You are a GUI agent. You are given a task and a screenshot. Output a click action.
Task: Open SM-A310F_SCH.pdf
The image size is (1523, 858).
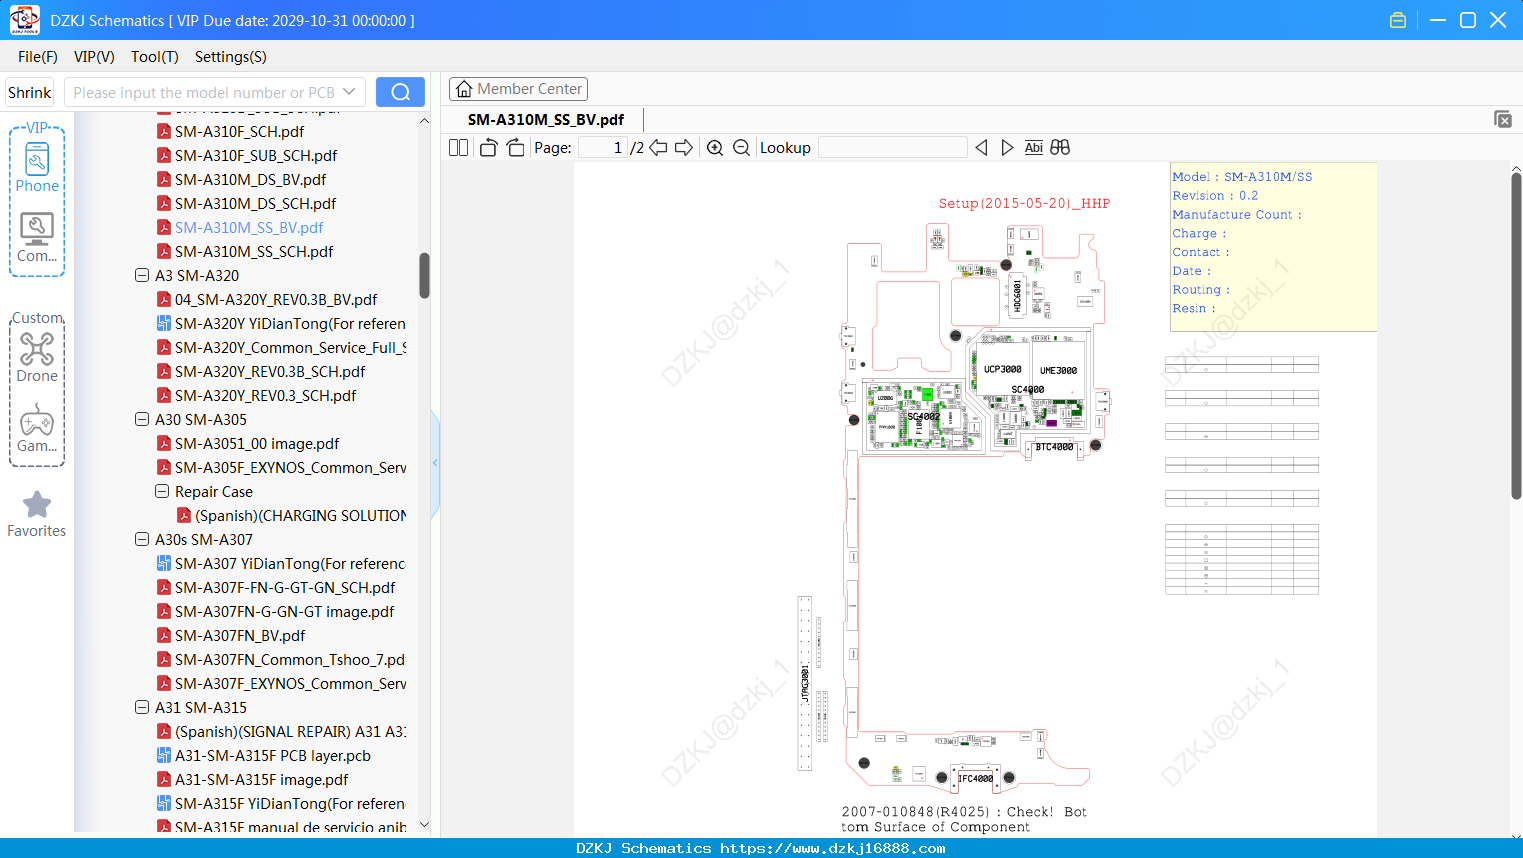239,131
